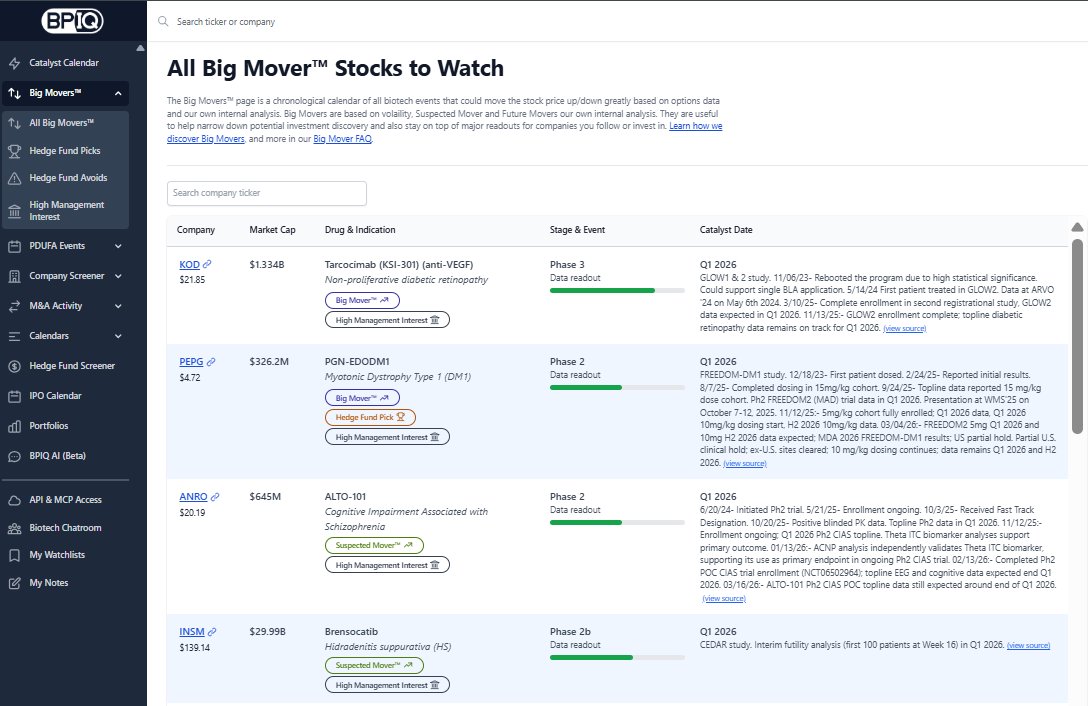Click the My Watchlists bookmark icon
Screen dimensions: 1088x706
click(15, 555)
